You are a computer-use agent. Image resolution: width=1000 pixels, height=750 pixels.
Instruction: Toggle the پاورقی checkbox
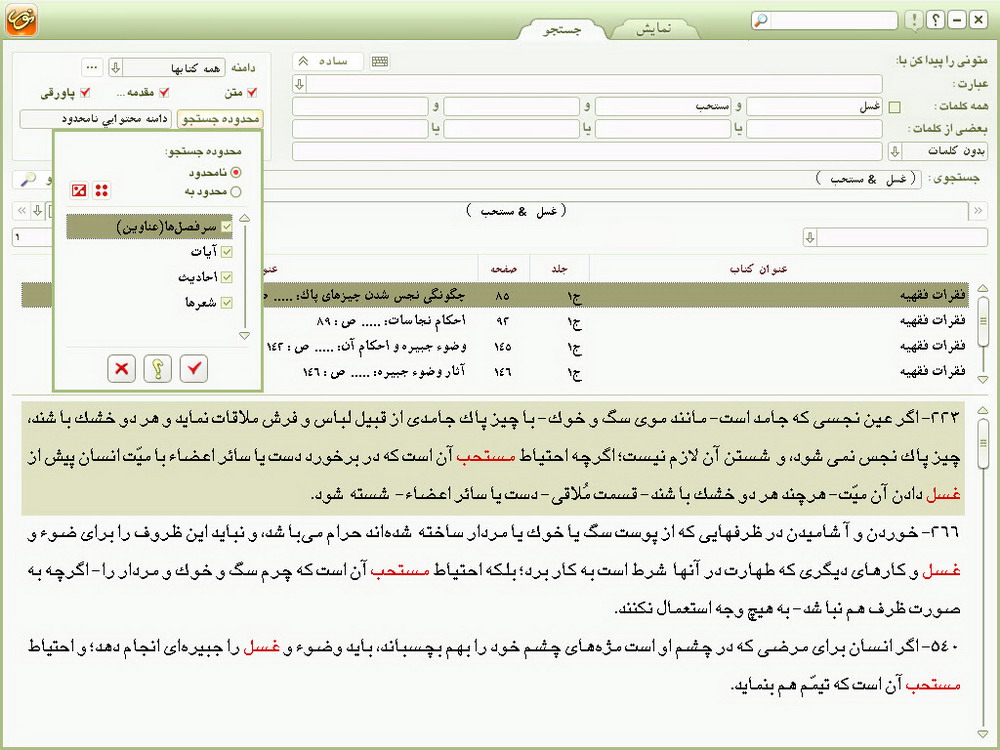pyautogui.click(x=85, y=92)
